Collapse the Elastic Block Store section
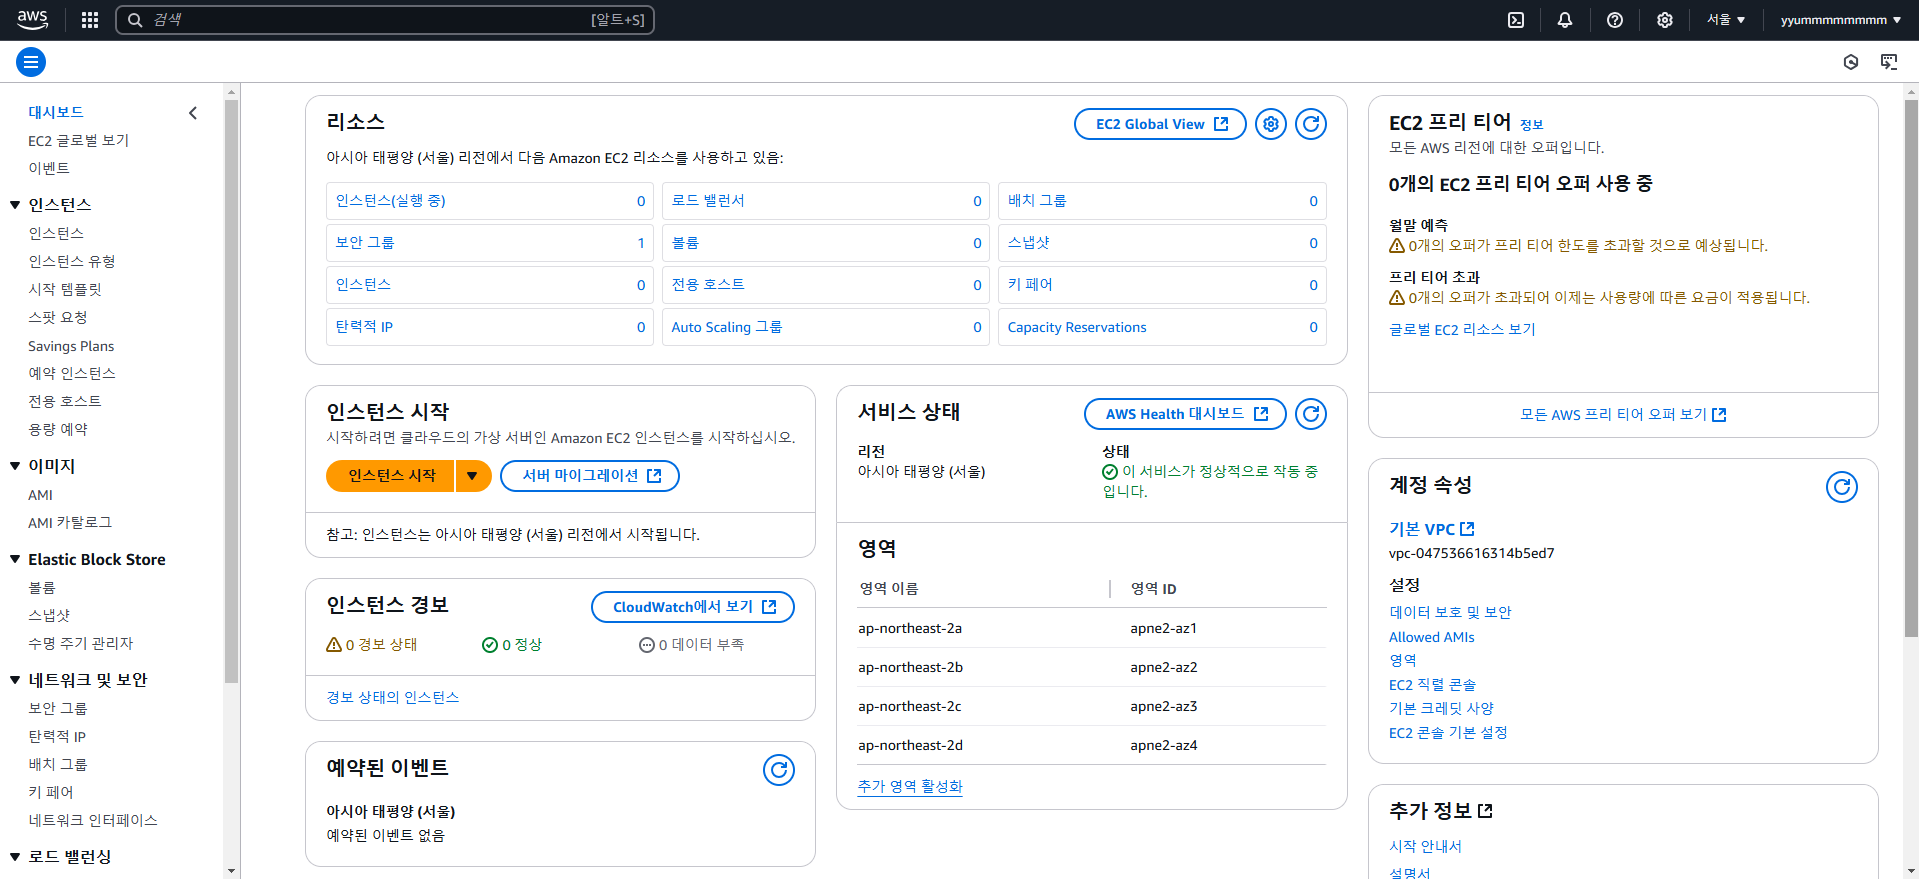The image size is (1919, 879). tap(15, 560)
